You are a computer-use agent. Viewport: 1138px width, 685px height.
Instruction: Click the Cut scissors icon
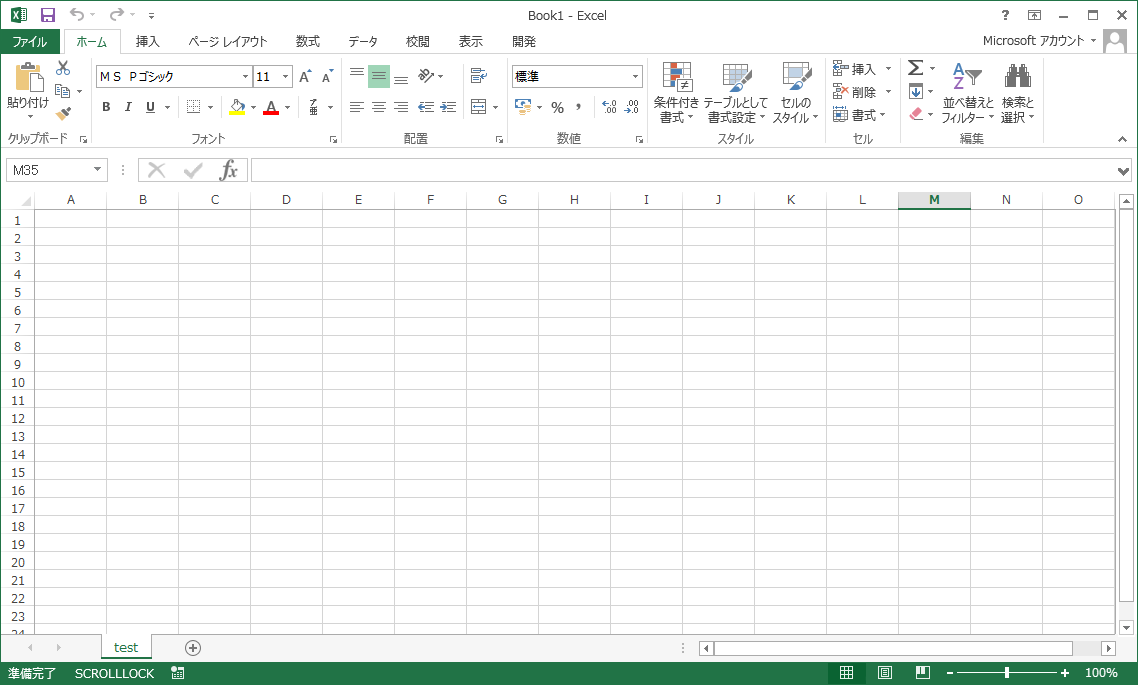point(63,68)
